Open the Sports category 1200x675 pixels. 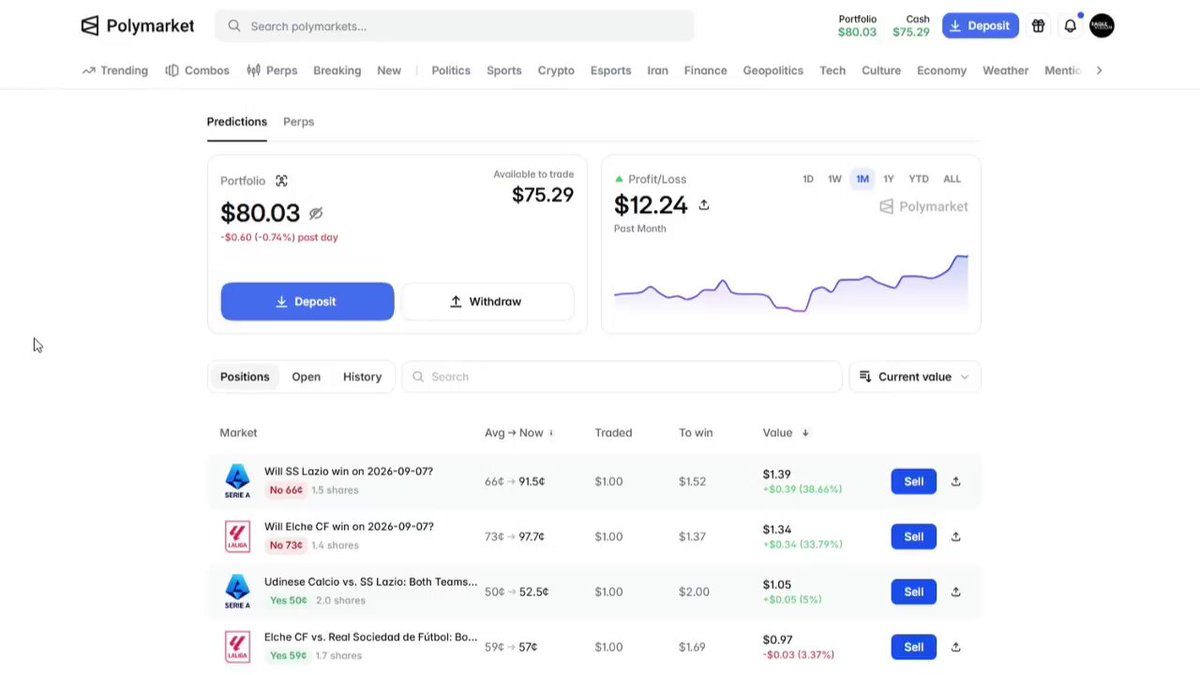pyautogui.click(x=504, y=71)
